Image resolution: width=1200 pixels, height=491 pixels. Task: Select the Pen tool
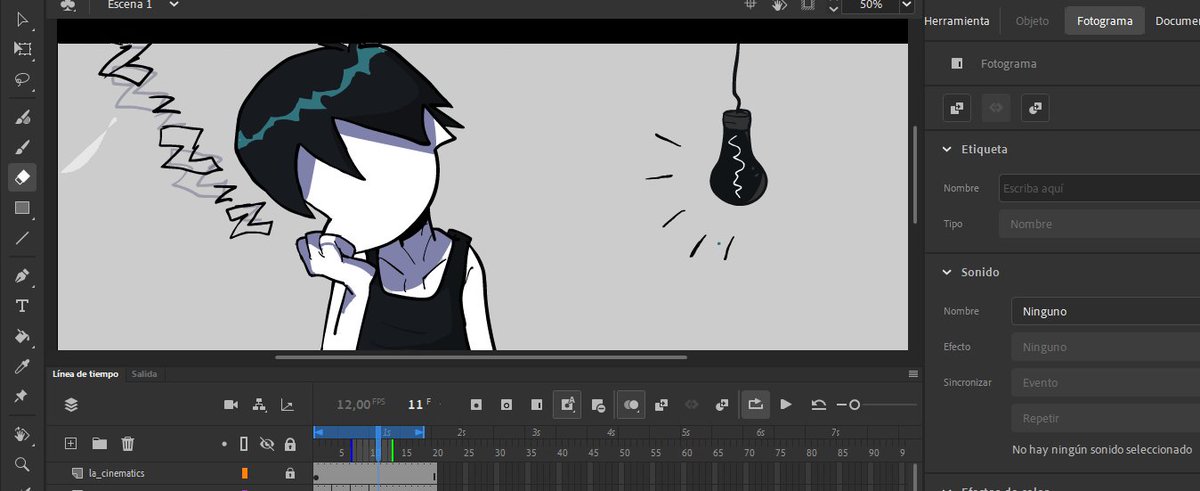click(x=22, y=275)
